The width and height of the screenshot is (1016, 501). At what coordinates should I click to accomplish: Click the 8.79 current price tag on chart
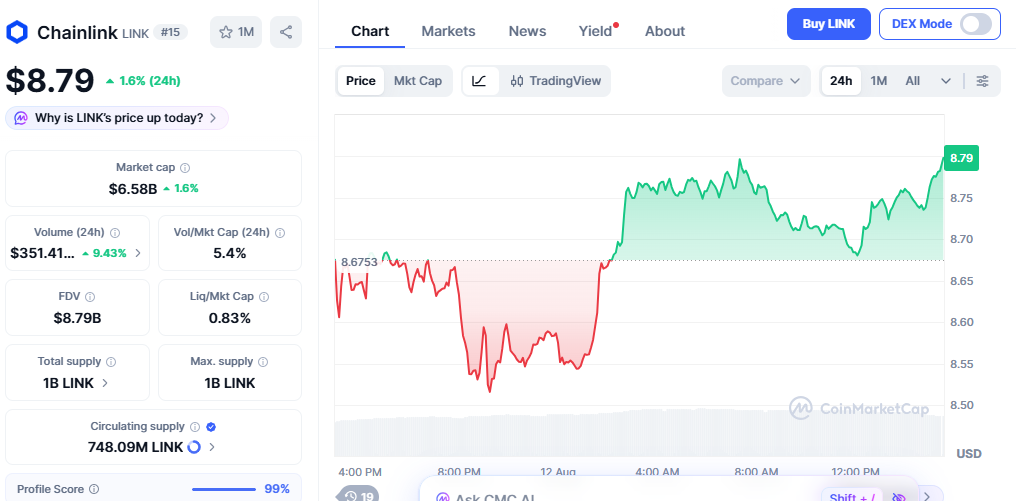961,158
